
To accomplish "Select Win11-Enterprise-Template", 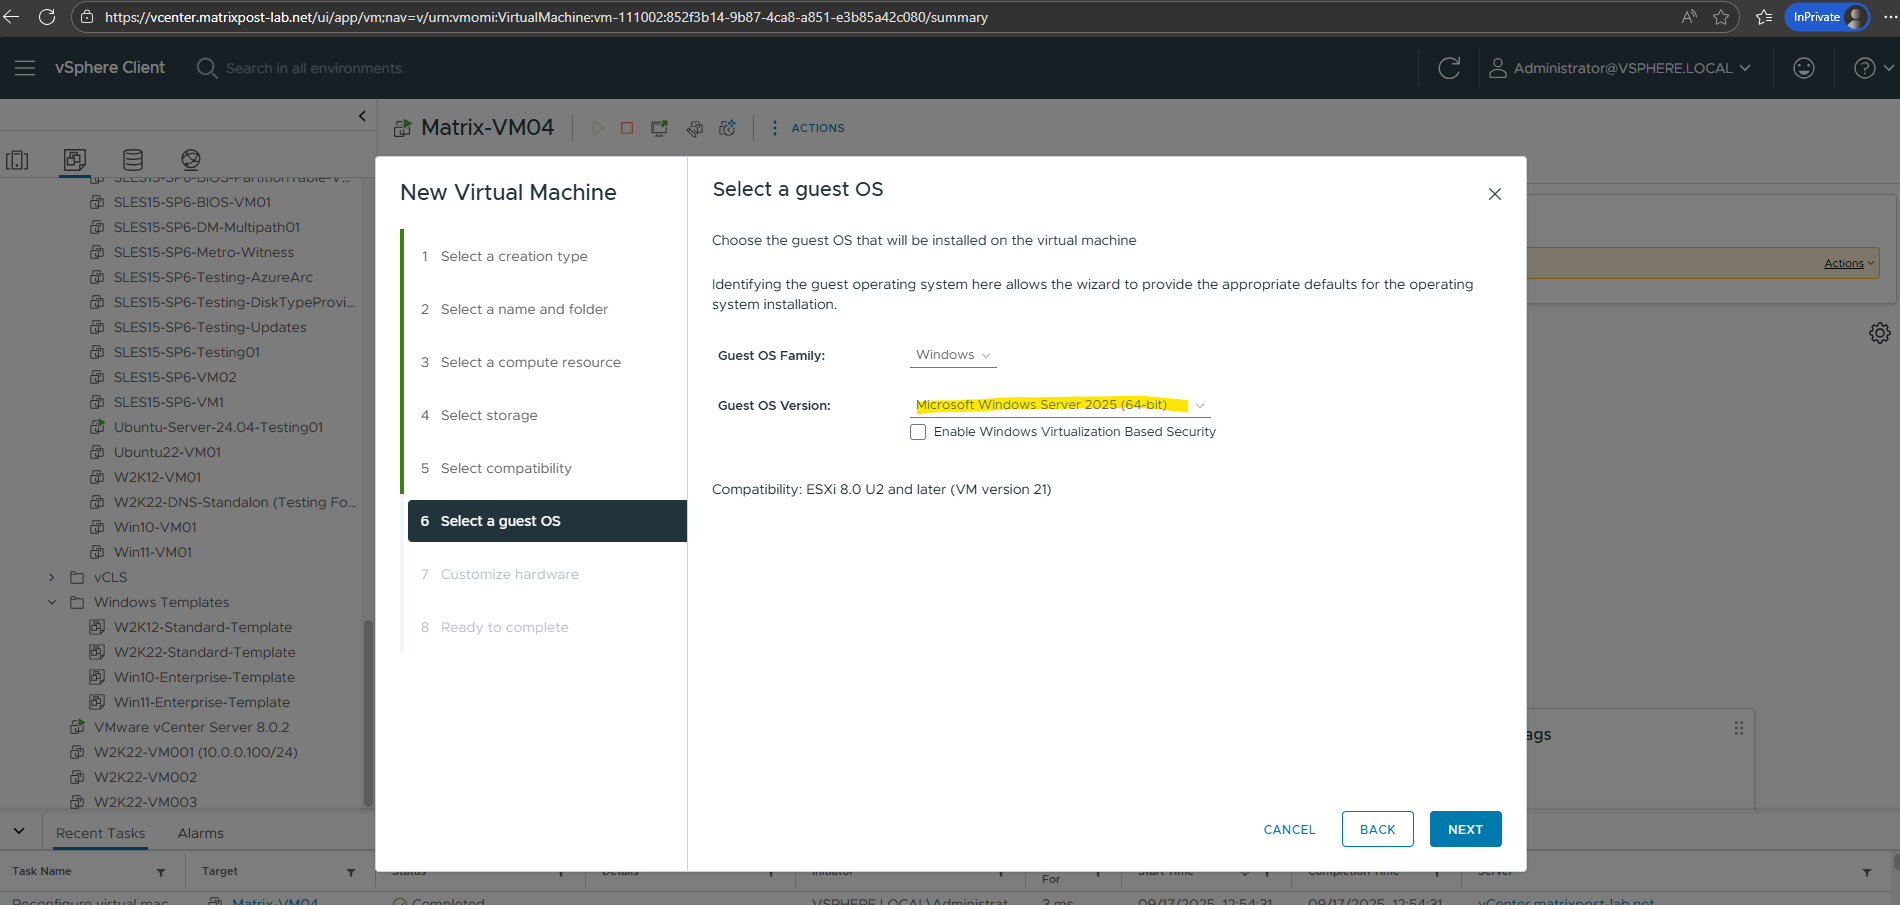I will coord(202,702).
